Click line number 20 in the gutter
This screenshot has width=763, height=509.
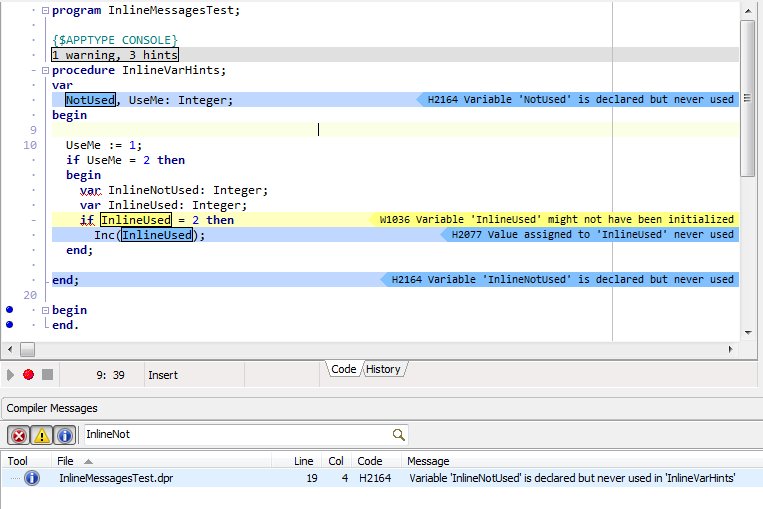click(30, 295)
